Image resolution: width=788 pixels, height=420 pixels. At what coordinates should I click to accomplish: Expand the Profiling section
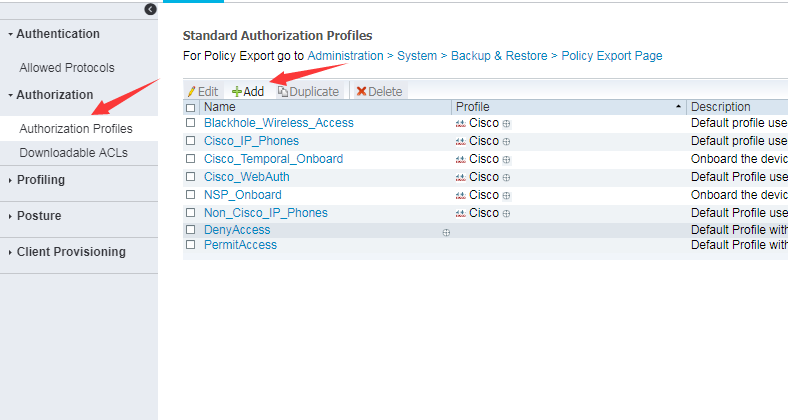[x=40, y=180]
